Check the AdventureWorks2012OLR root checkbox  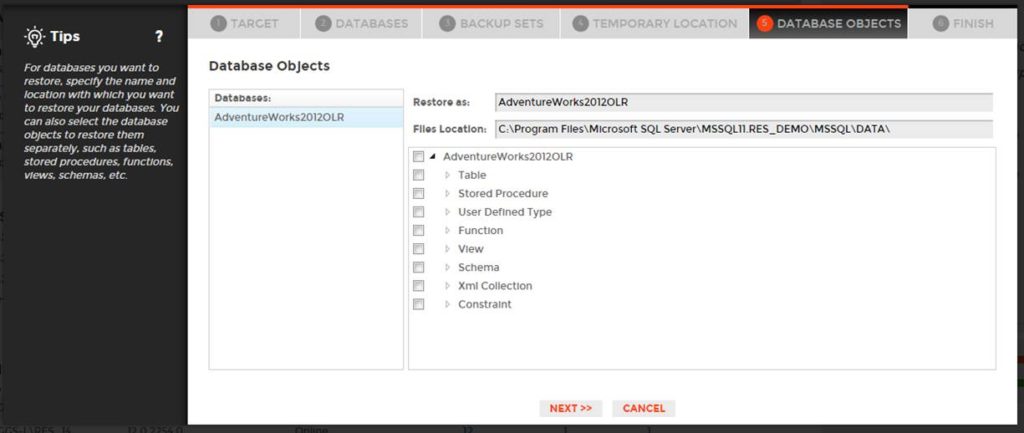(419, 157)
